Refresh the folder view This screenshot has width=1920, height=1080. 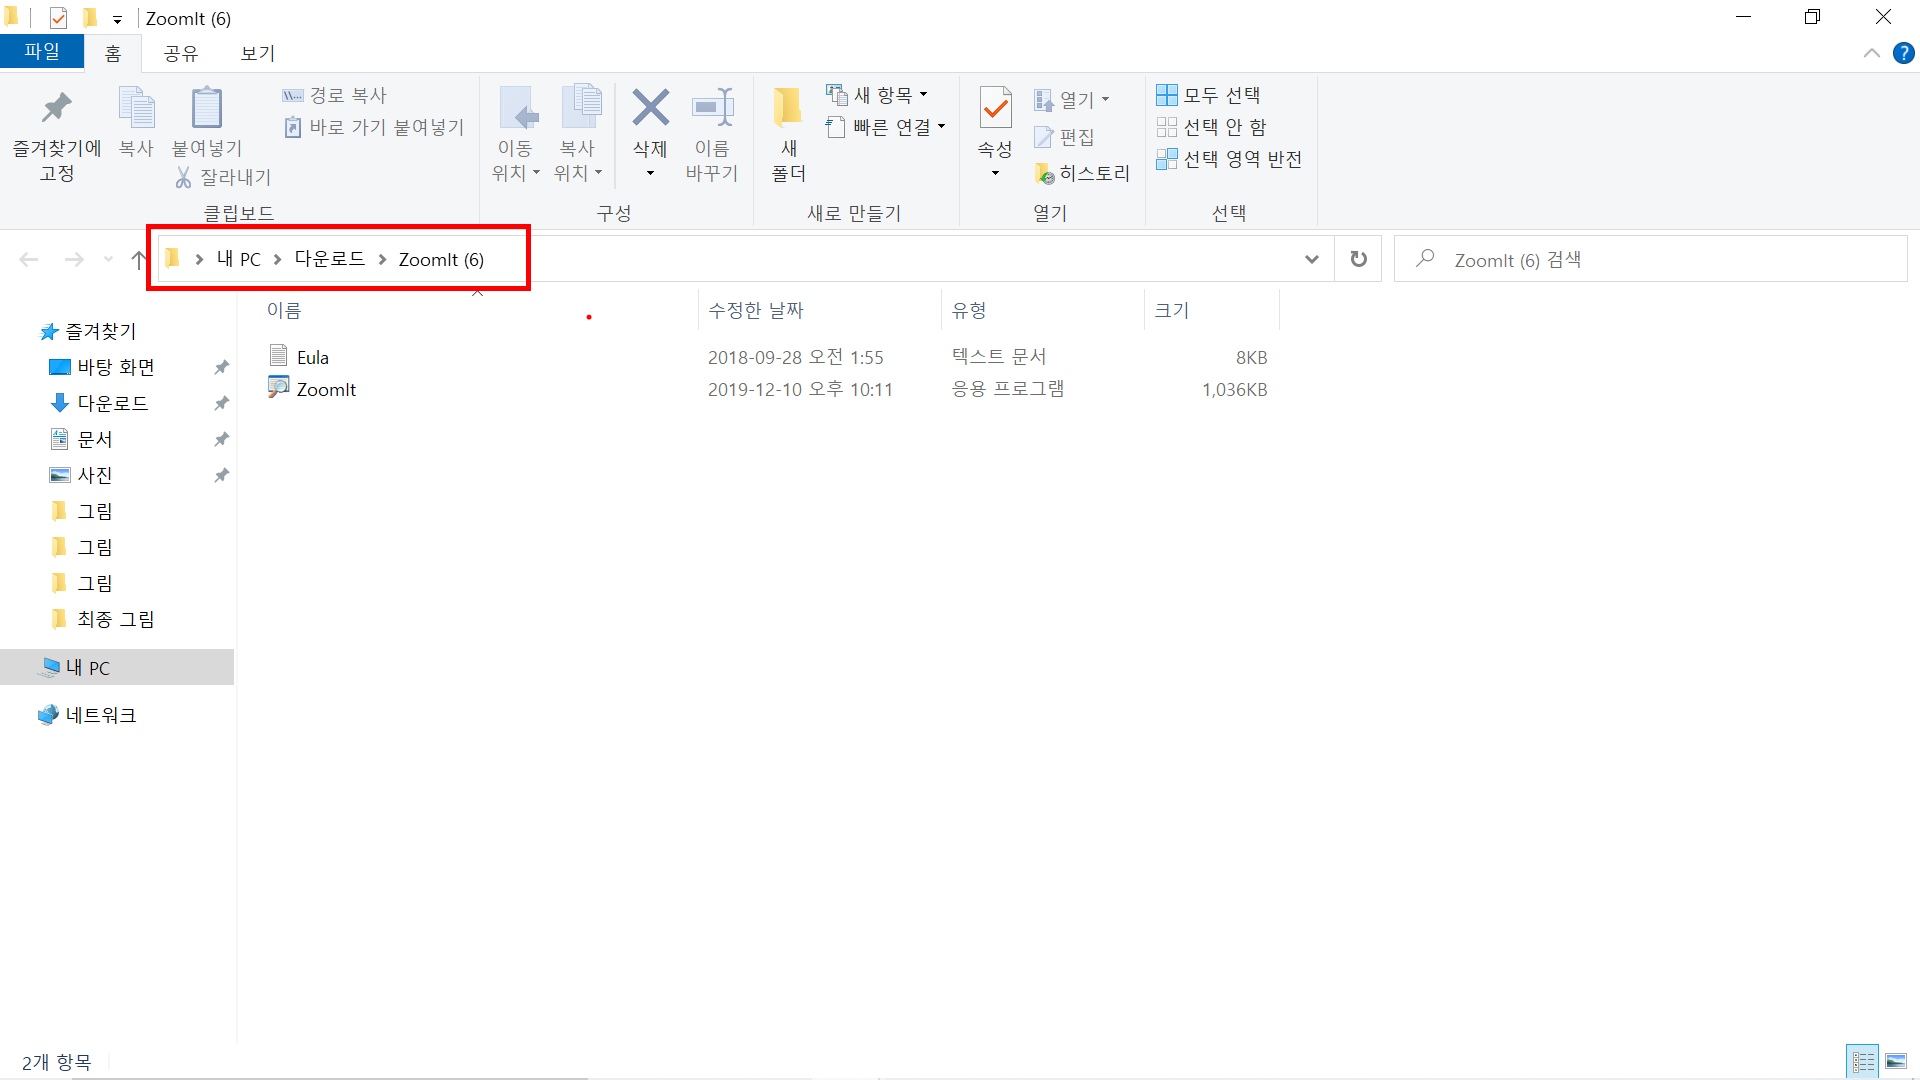tap(1358, 260)
